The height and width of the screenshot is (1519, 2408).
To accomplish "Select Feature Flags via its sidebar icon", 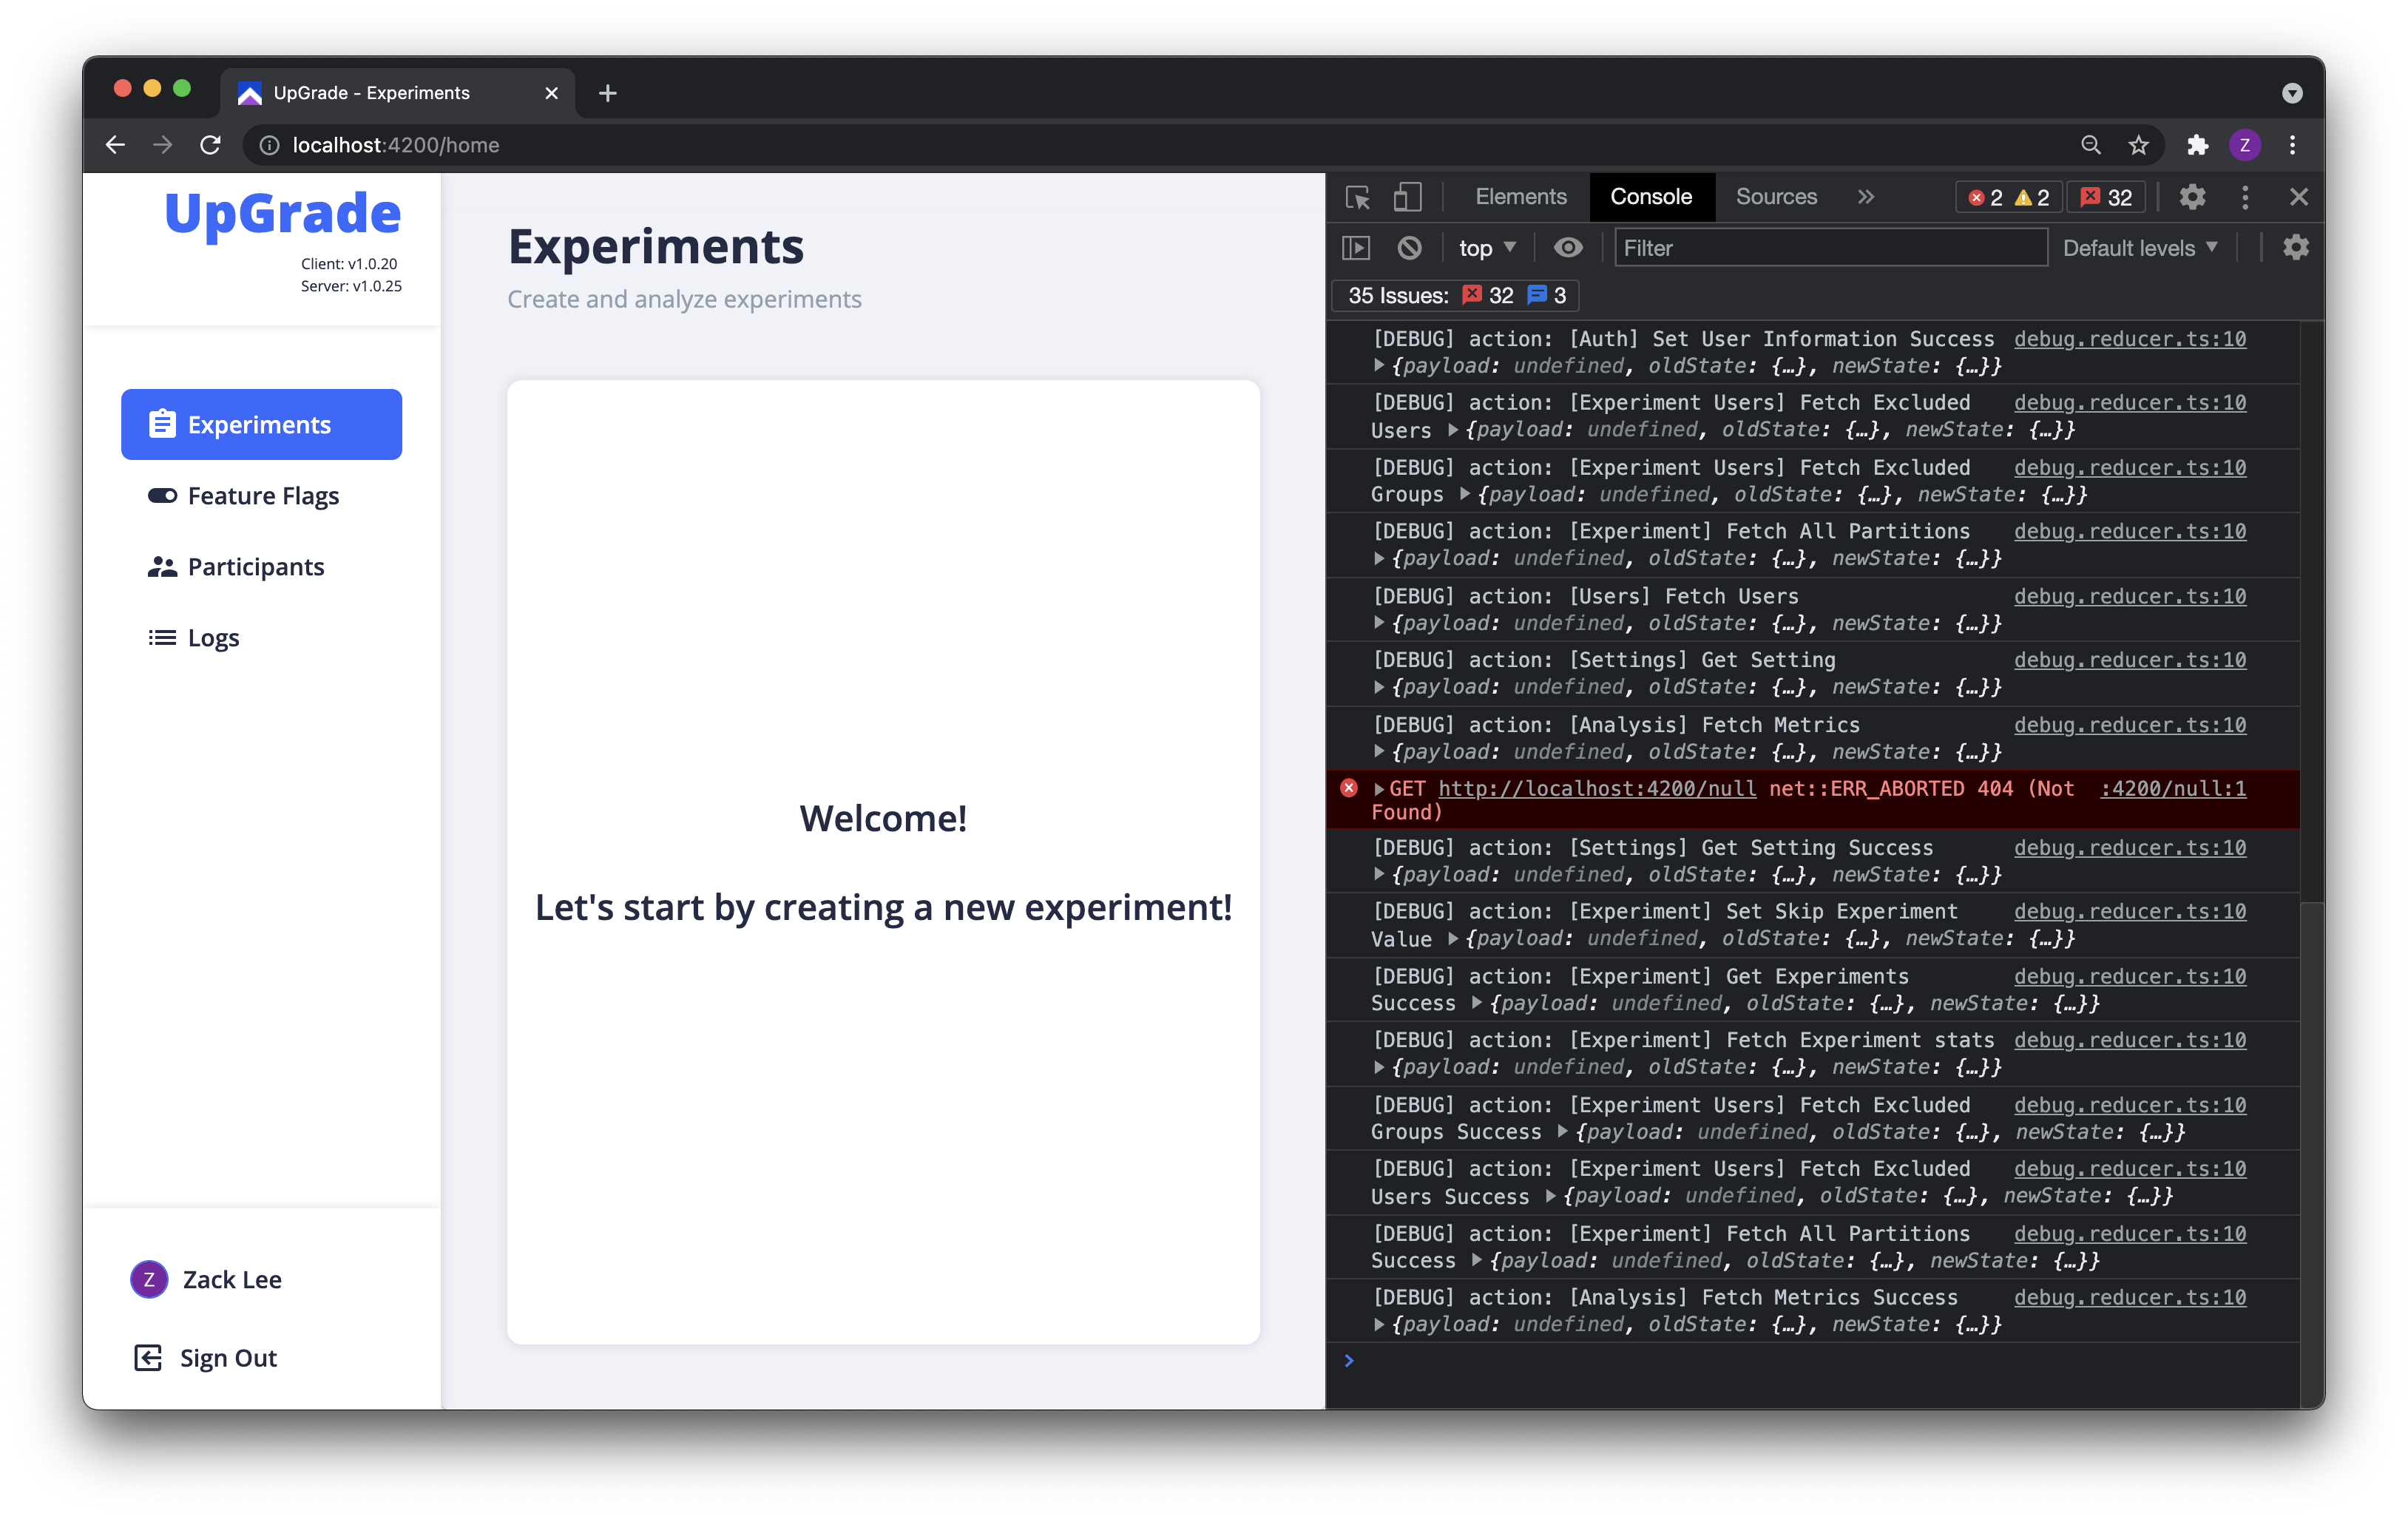I will [x=161, y=495].
